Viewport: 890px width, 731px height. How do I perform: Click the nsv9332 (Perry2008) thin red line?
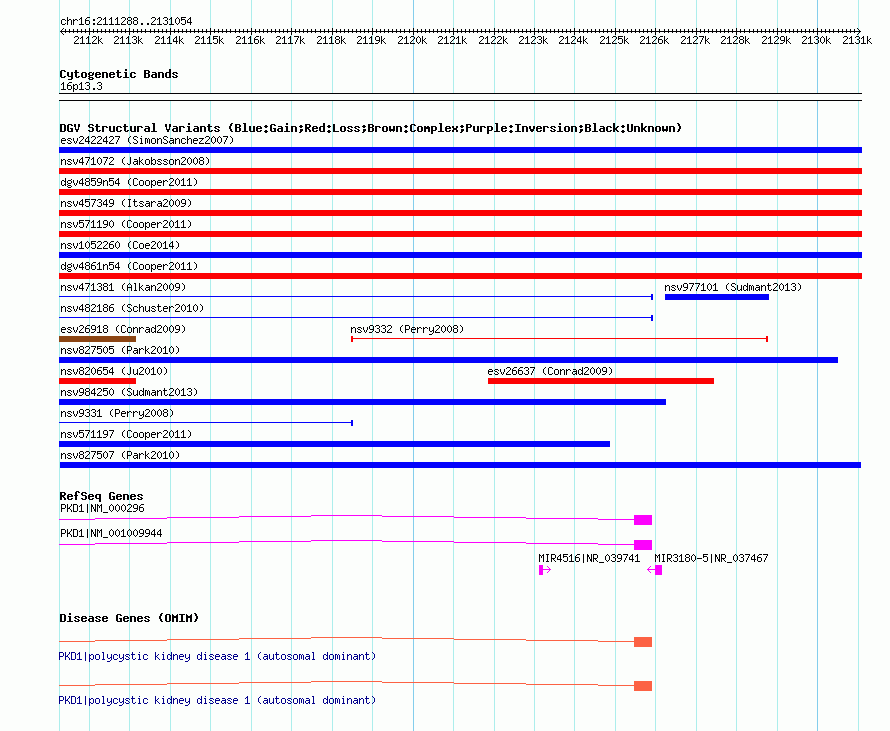(x=560, y=339)
